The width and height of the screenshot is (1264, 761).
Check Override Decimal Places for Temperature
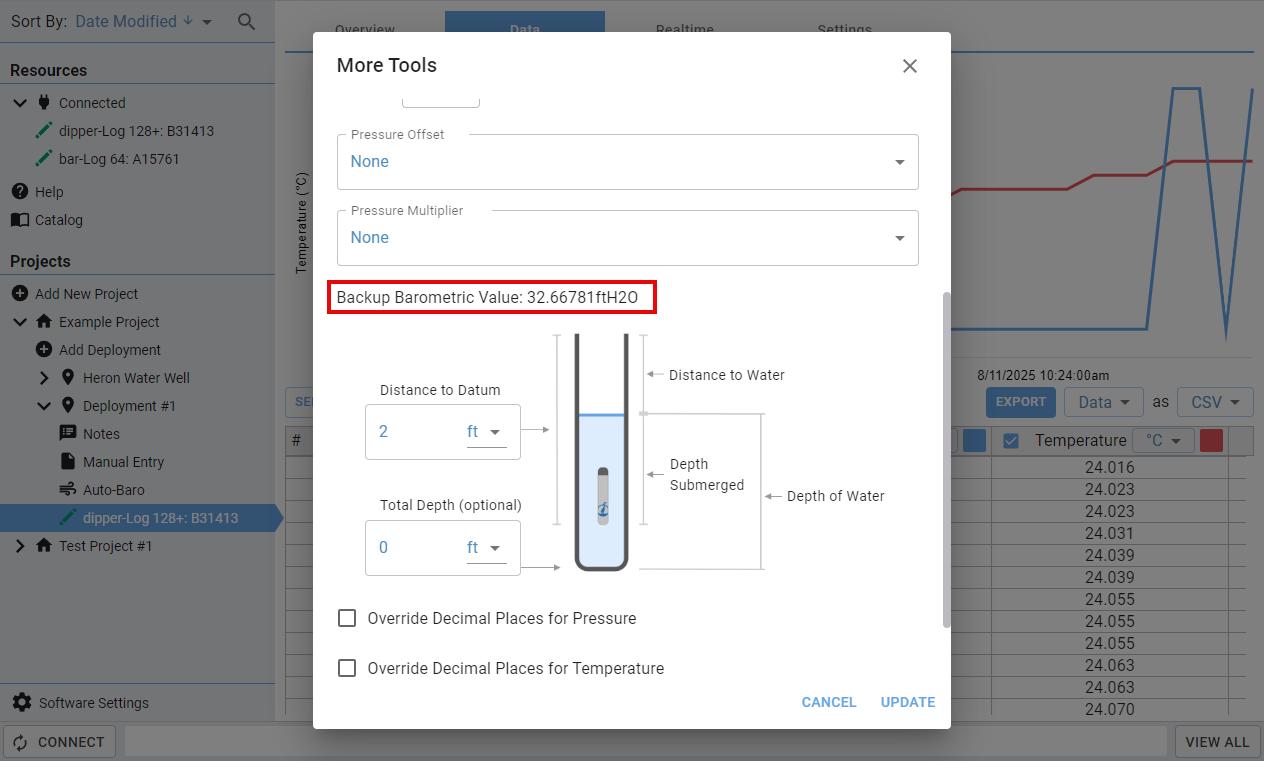pyautogui.click(x=347, y=668)
